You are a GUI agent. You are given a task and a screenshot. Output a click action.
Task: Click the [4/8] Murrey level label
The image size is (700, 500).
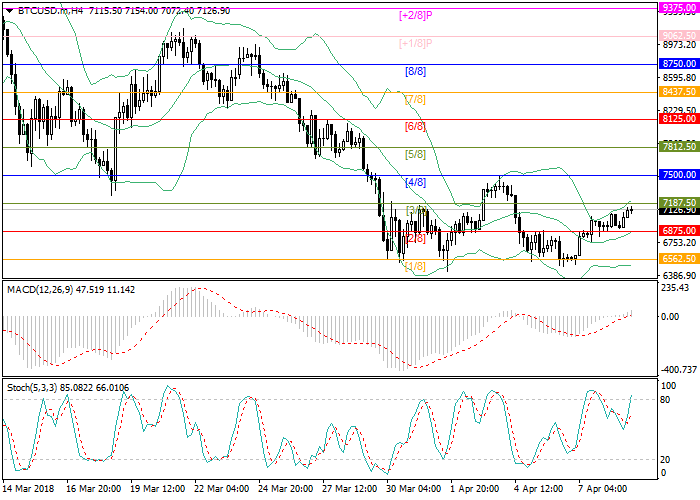coord(415,183)
